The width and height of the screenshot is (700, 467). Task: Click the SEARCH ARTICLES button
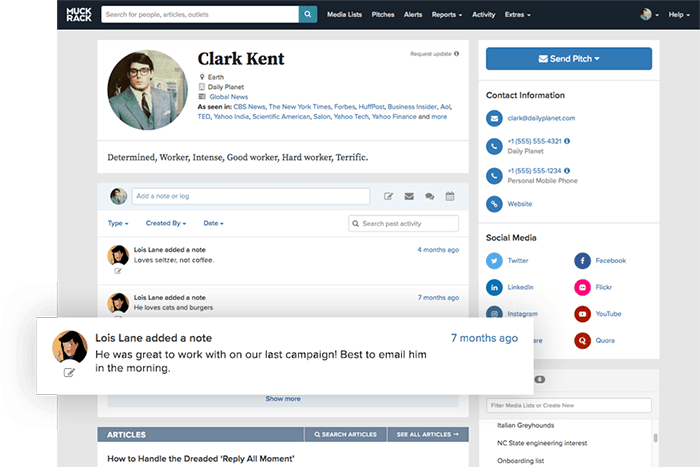pos(346,434)
